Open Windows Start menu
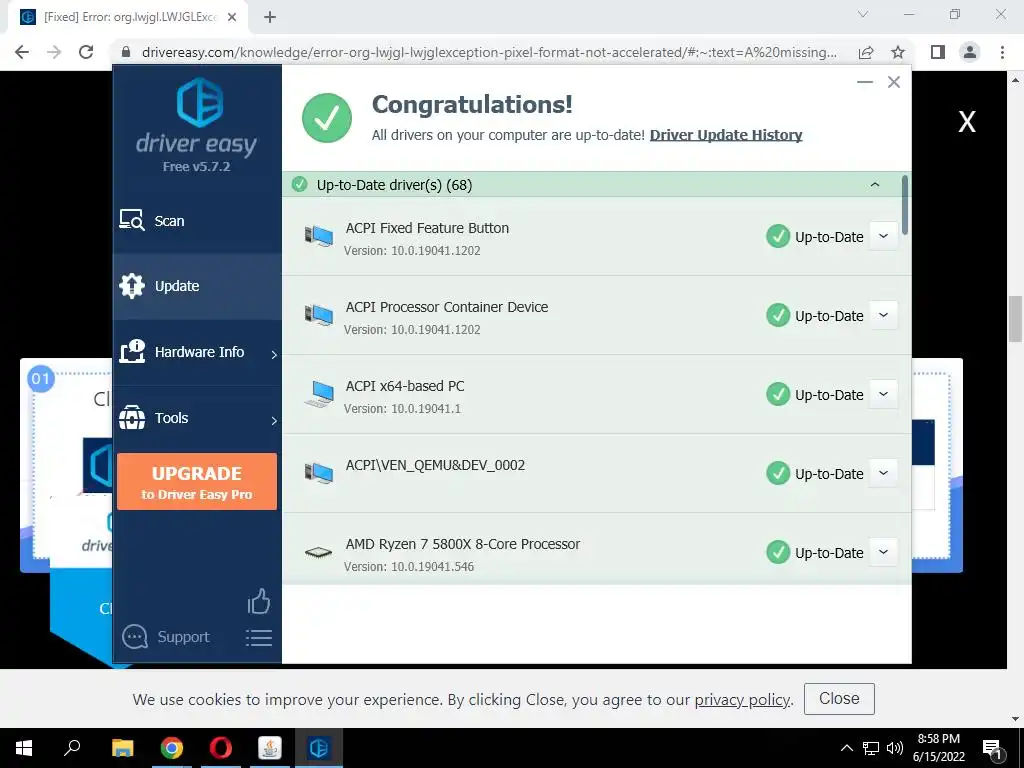 coord(24,748)
